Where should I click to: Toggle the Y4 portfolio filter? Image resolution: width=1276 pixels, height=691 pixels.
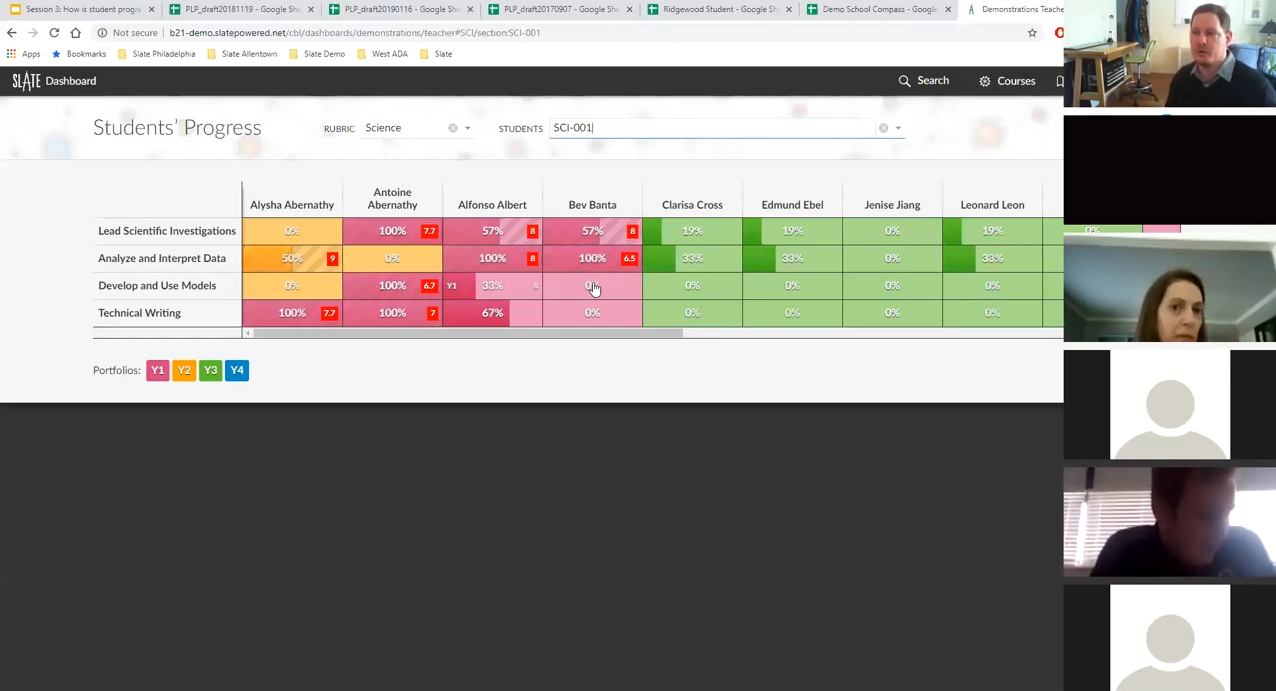[237, 370]
